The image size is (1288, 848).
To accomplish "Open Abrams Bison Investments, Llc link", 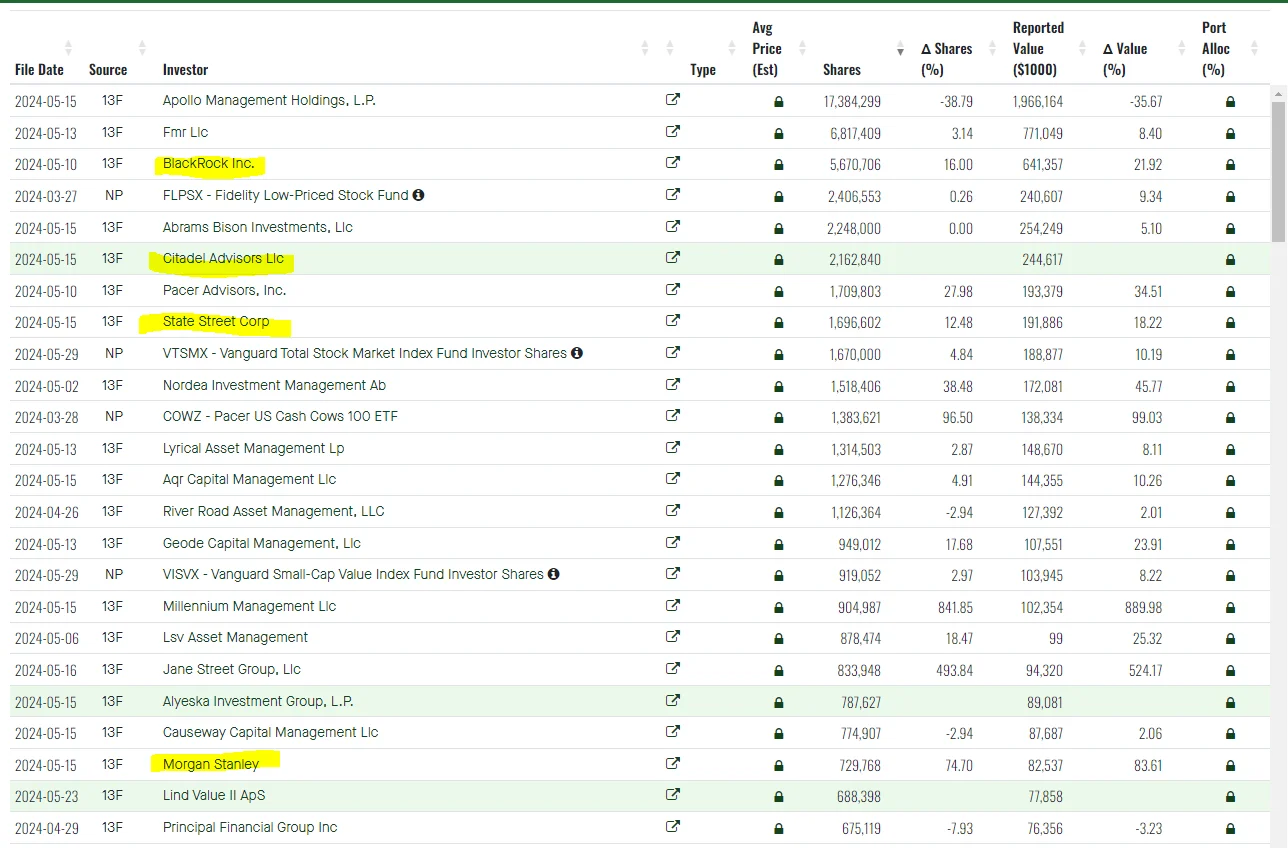I will coord(258,227).
